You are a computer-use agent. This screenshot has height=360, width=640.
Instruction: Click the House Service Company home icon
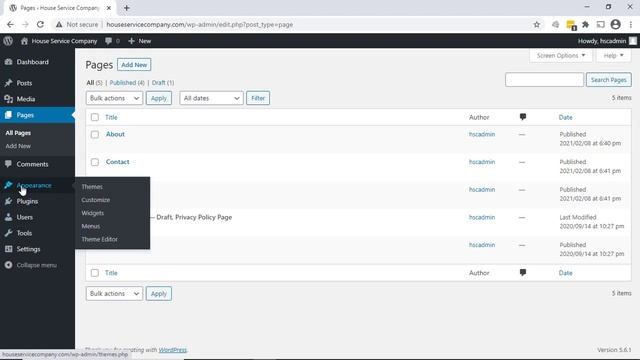pos(24,41)
